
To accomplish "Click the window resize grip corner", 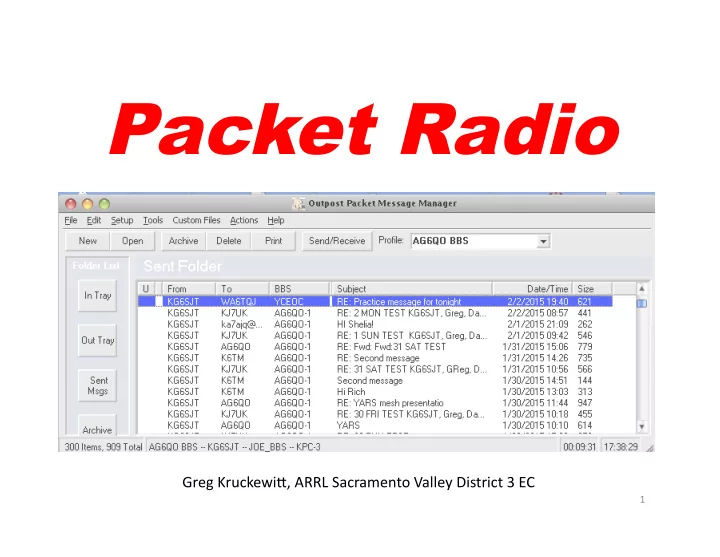I will click(x=649, y=448).
